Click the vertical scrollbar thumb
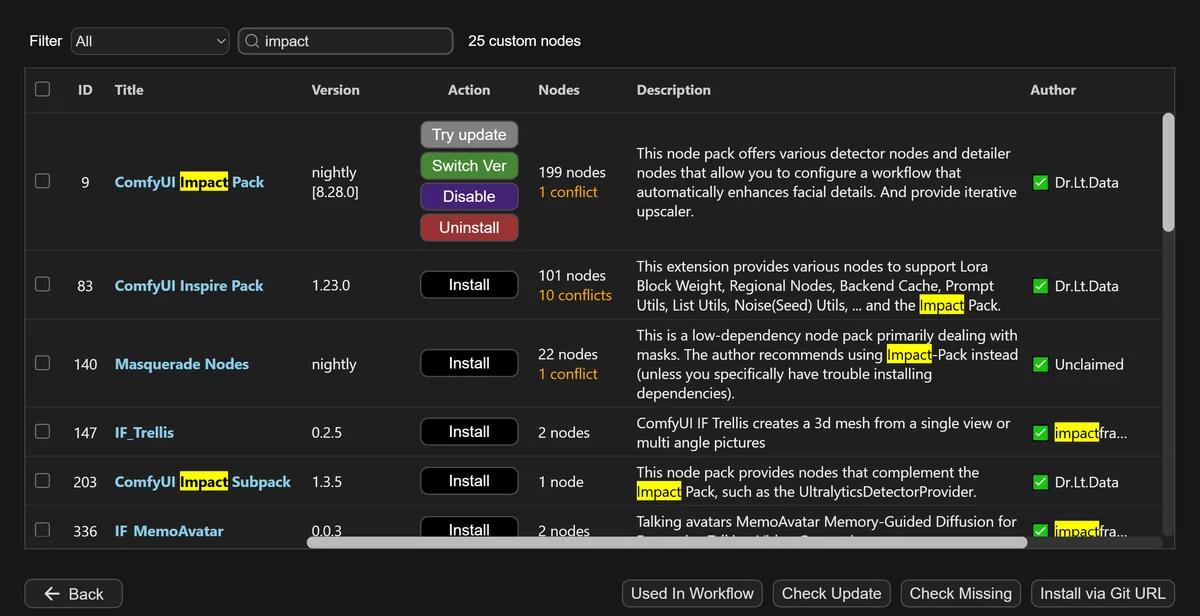 [1168, 172]
